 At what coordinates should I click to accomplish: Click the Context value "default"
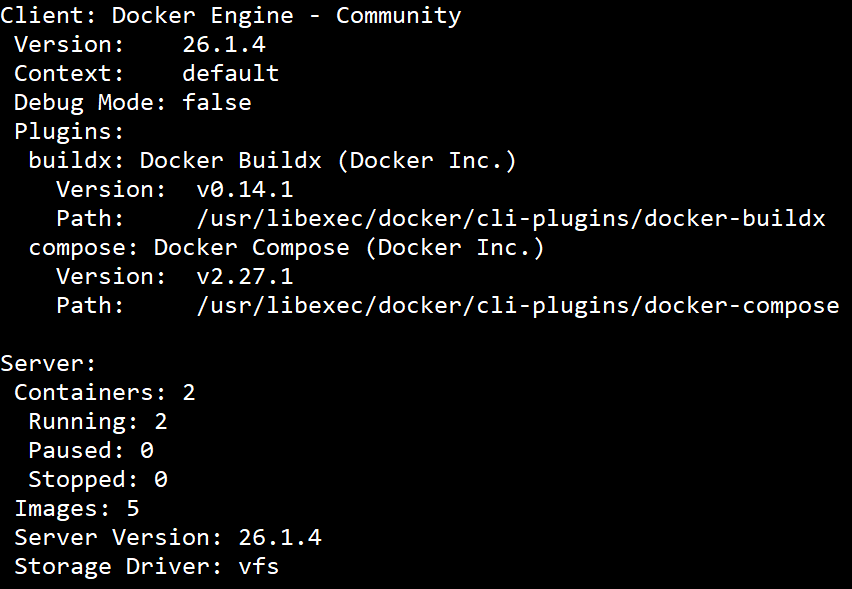(x=230, y=73)
